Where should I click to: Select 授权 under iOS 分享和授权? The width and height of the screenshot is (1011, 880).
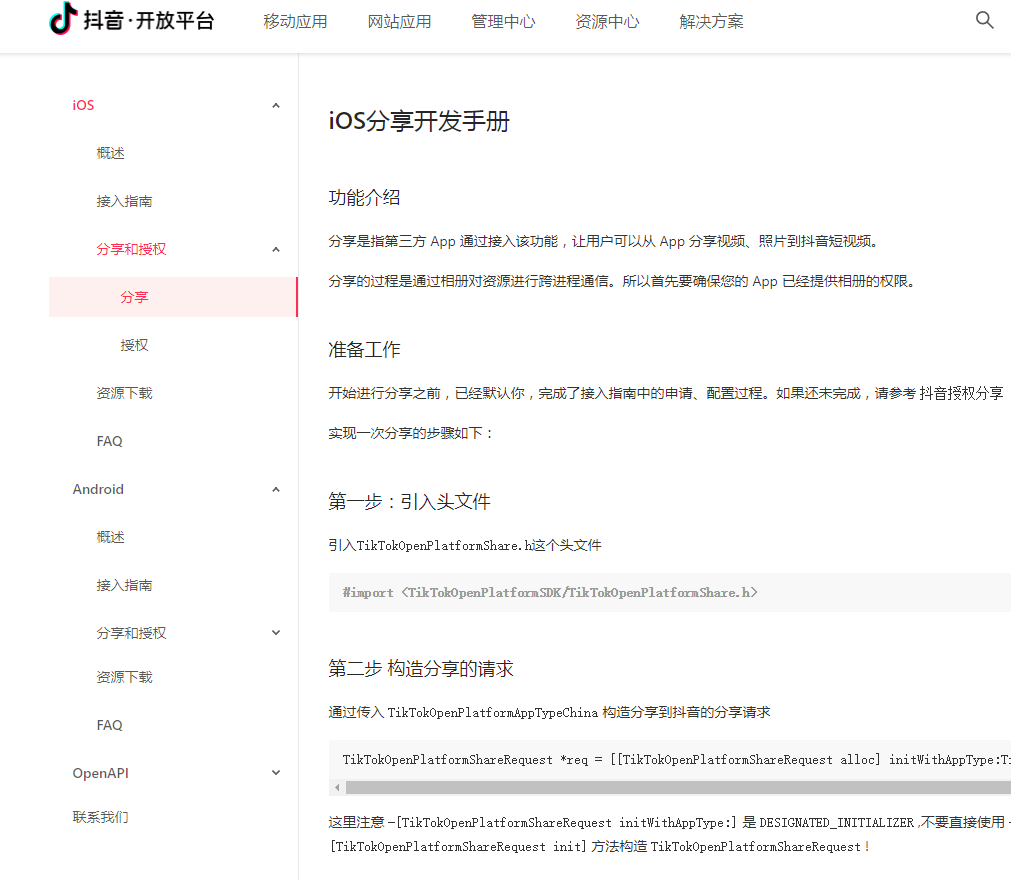click(135, 345)
